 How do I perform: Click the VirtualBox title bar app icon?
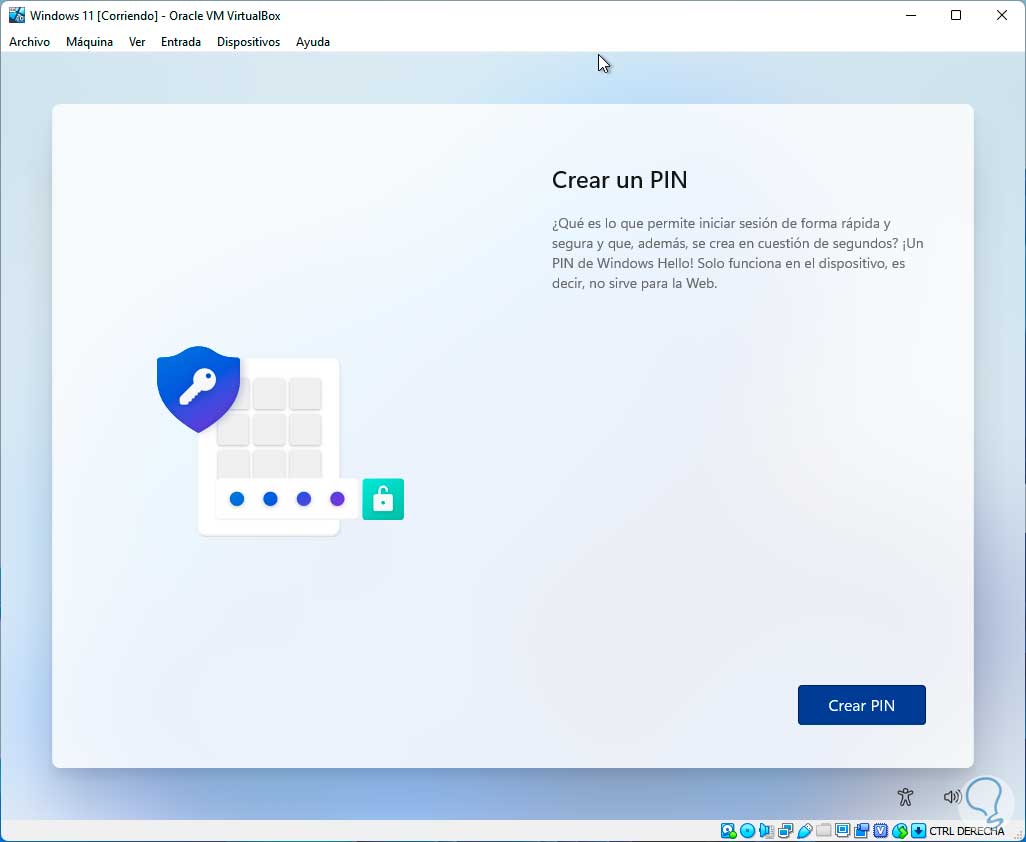[16, 15]
